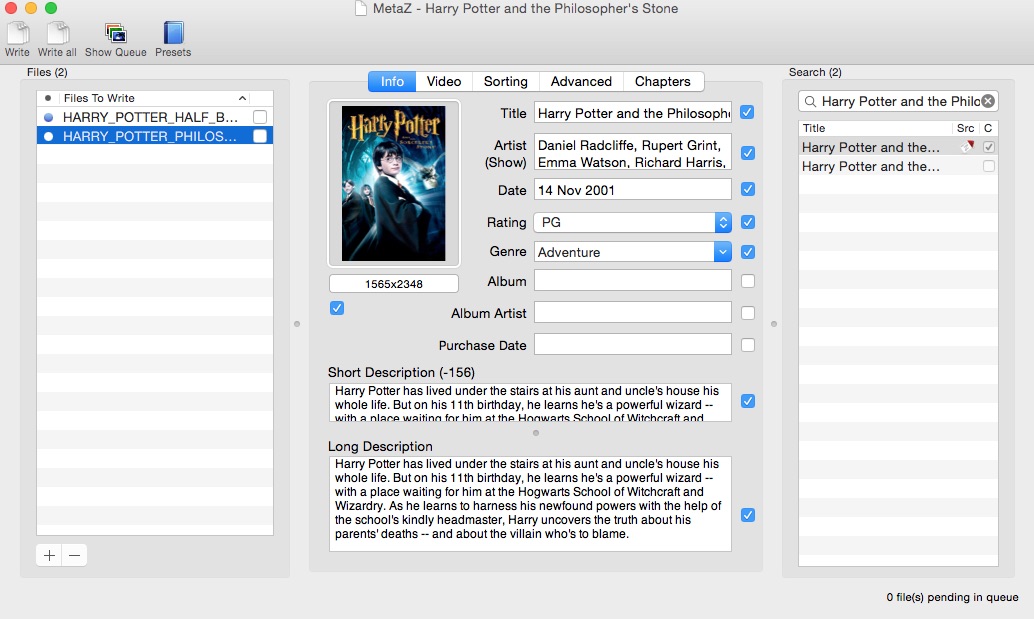Viewport: 1034px width, 619px height.
Task: Remove a file with the minus button
Action: 75,555
